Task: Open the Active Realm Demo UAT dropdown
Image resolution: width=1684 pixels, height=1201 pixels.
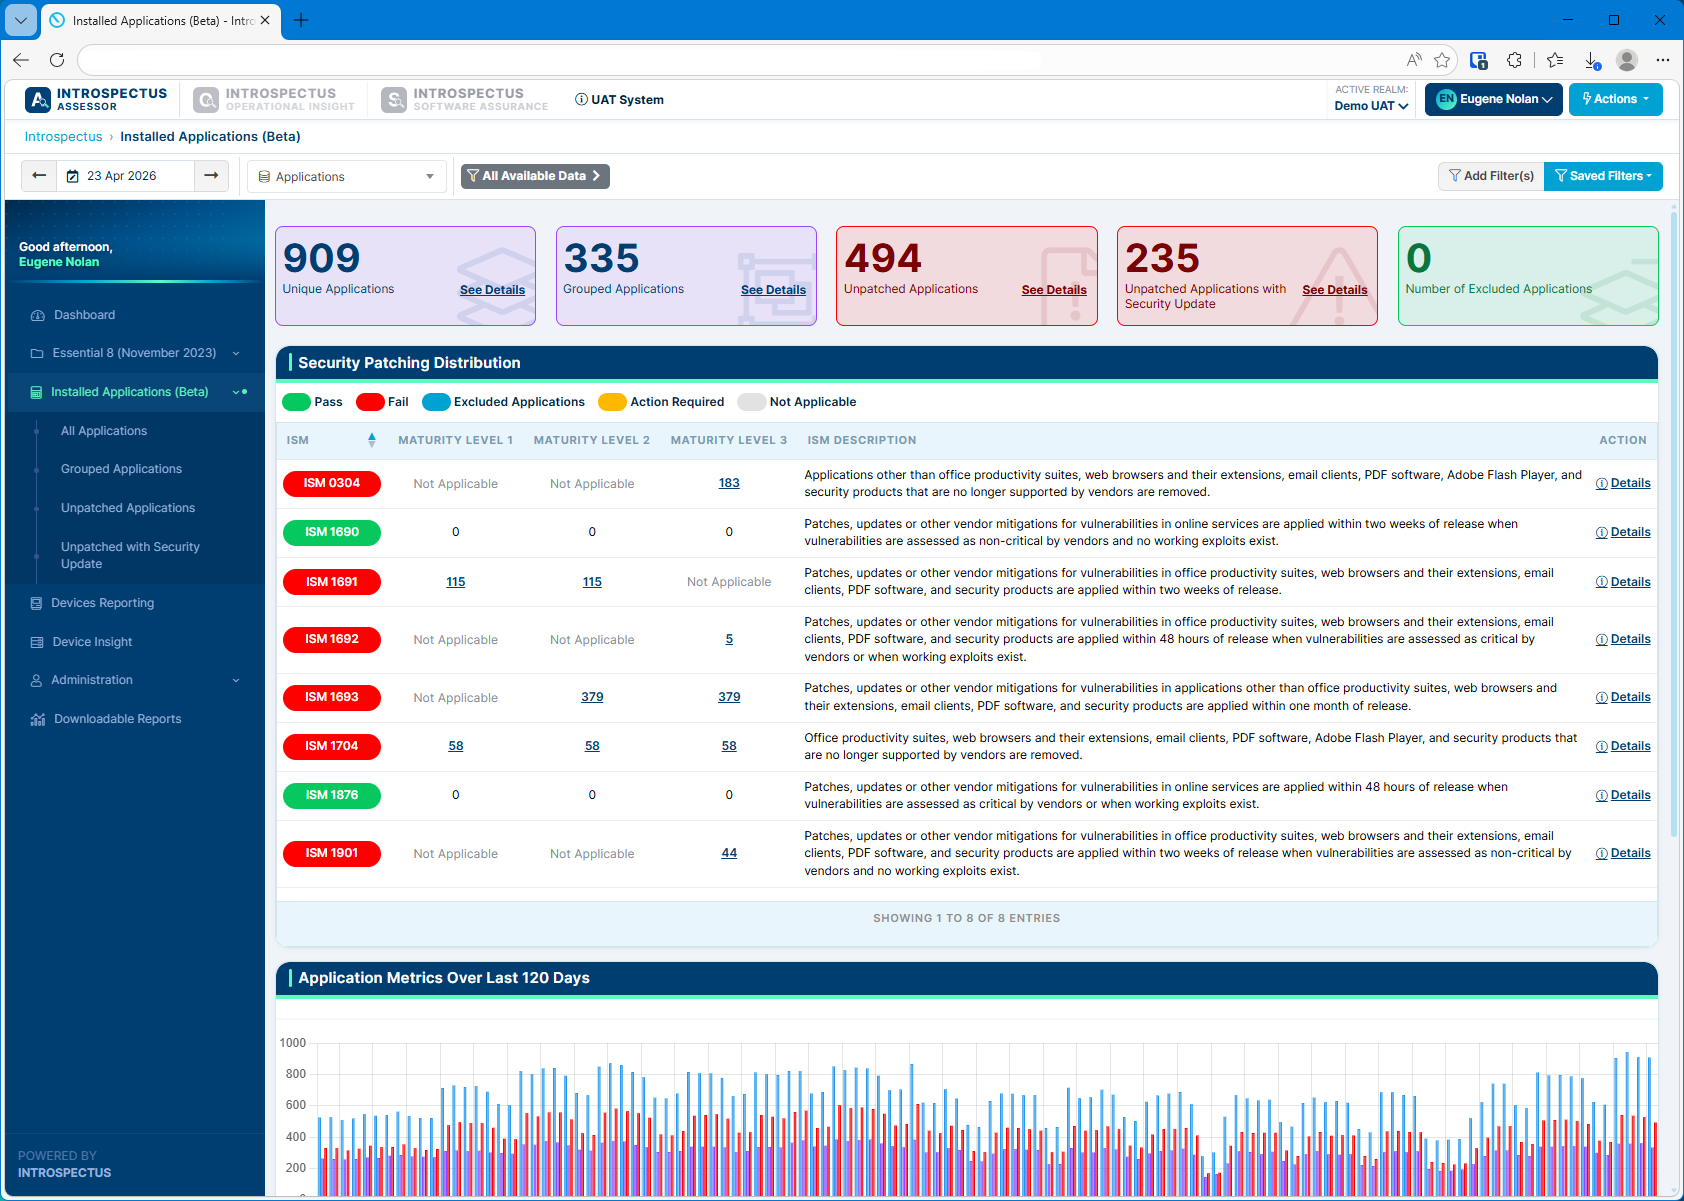Action: [x=1371, y=106]
